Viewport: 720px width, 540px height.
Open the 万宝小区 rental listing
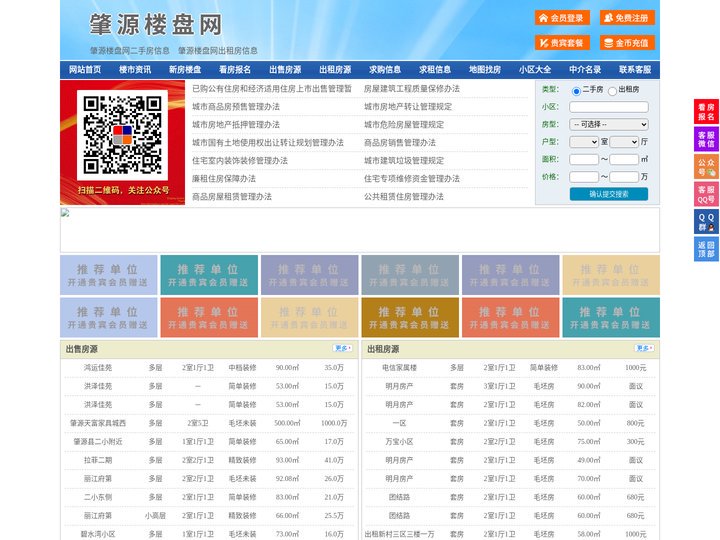[x=399, y=442]
